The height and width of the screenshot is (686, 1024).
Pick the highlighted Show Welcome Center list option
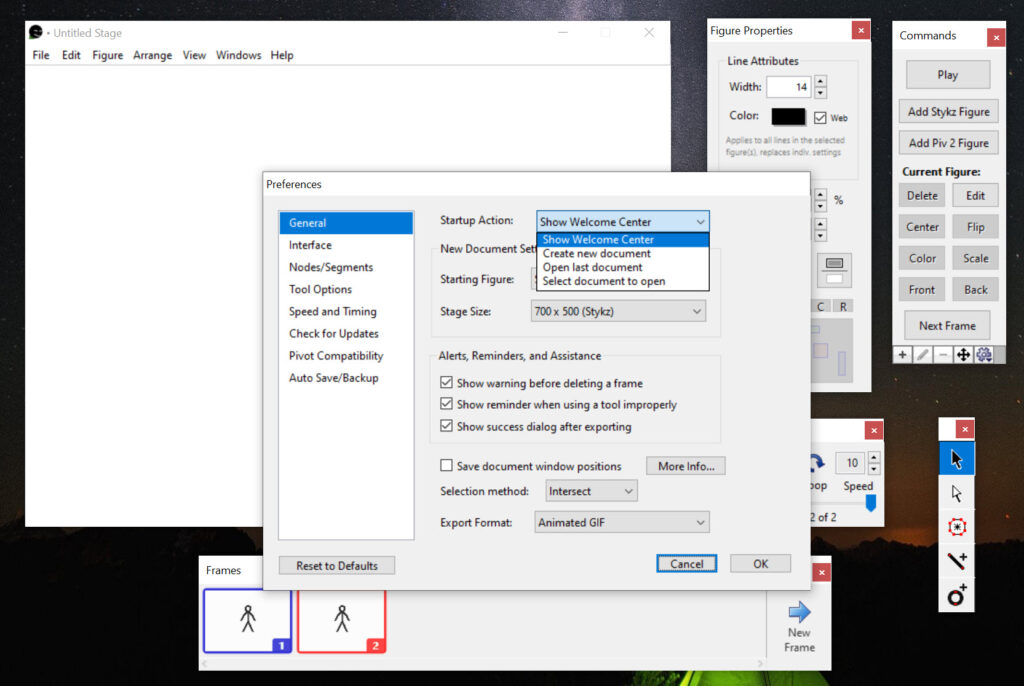[622, 240]
